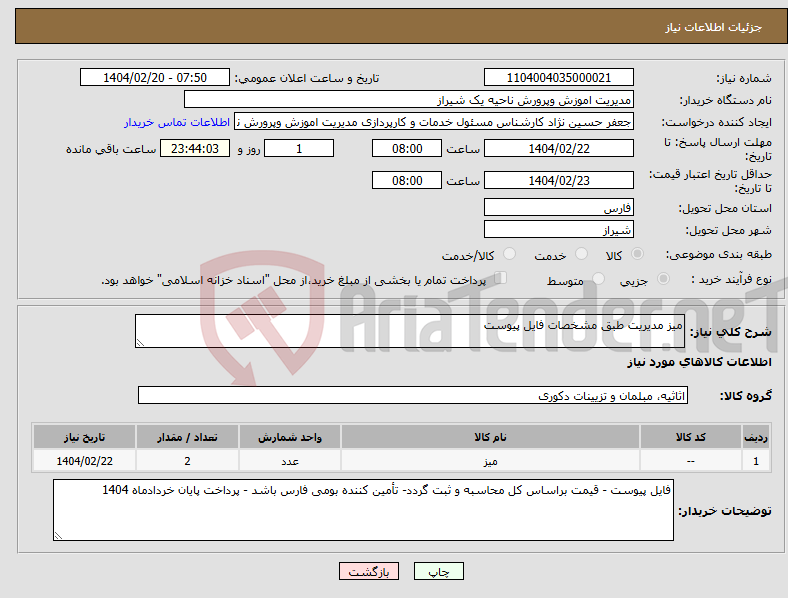The image size is (788, 598).
Task: Click the عدد unit cell
Action: coord(290,460)
